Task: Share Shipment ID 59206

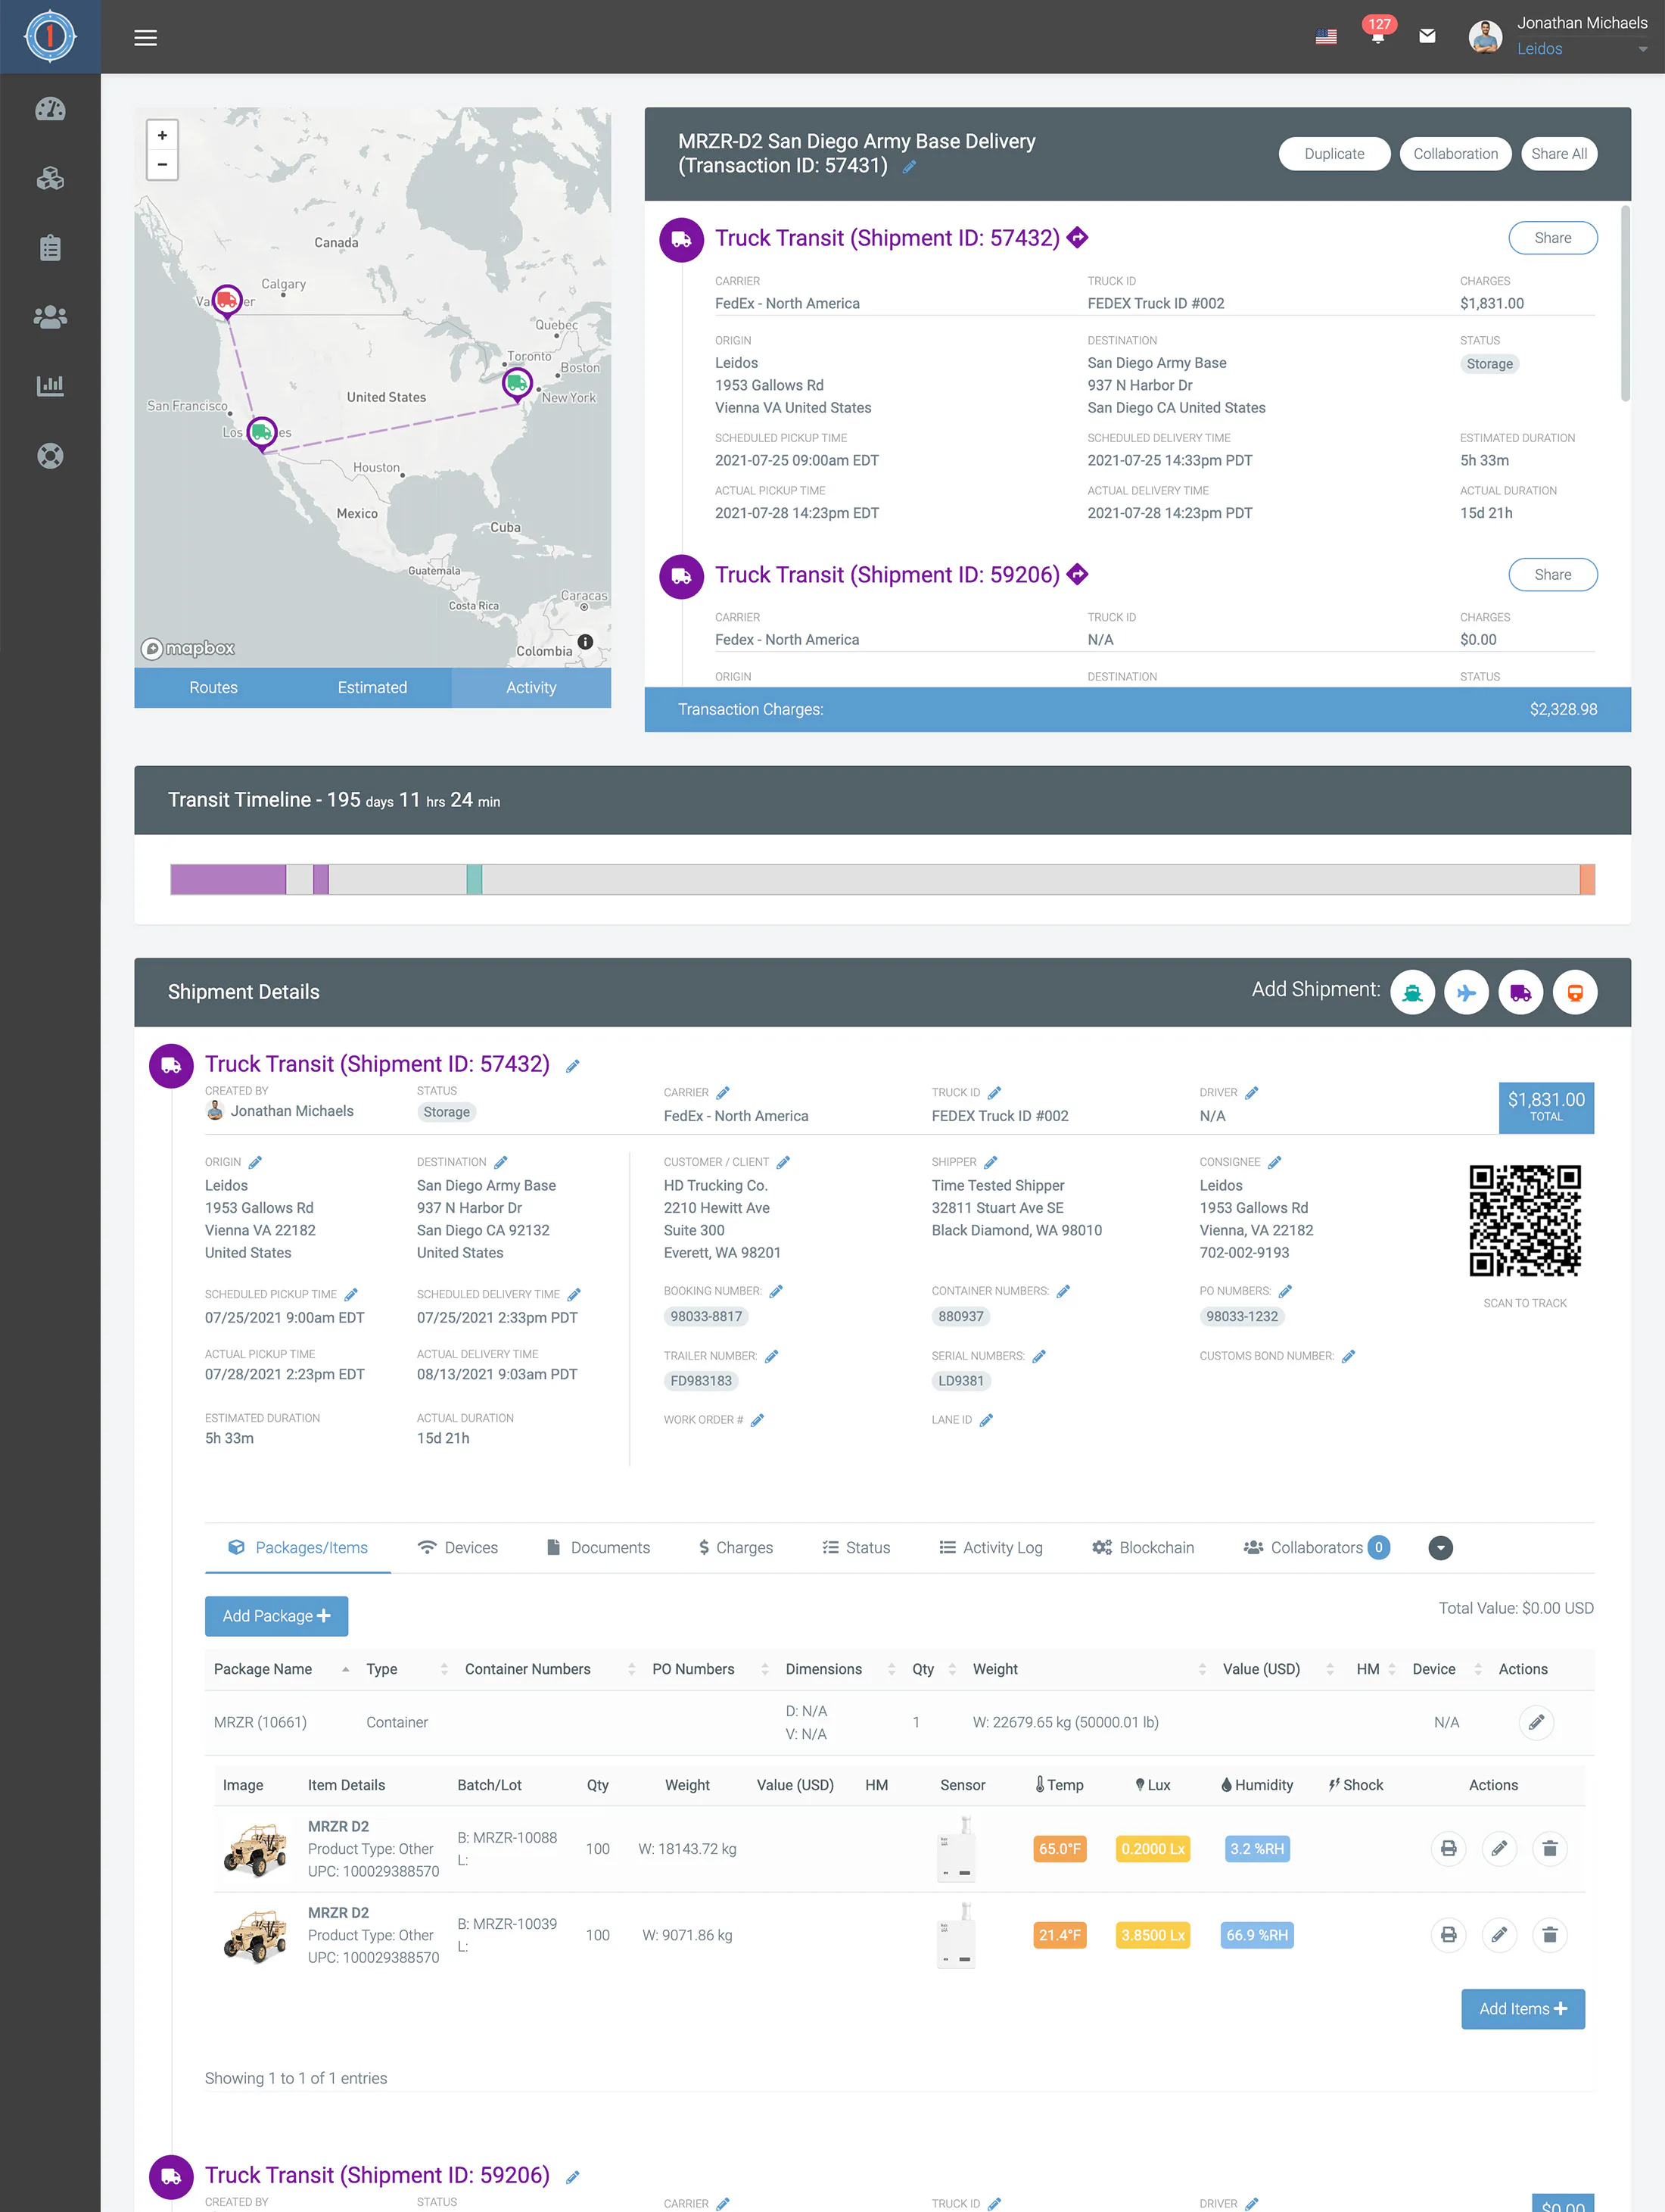Action: coord(1552,575)
